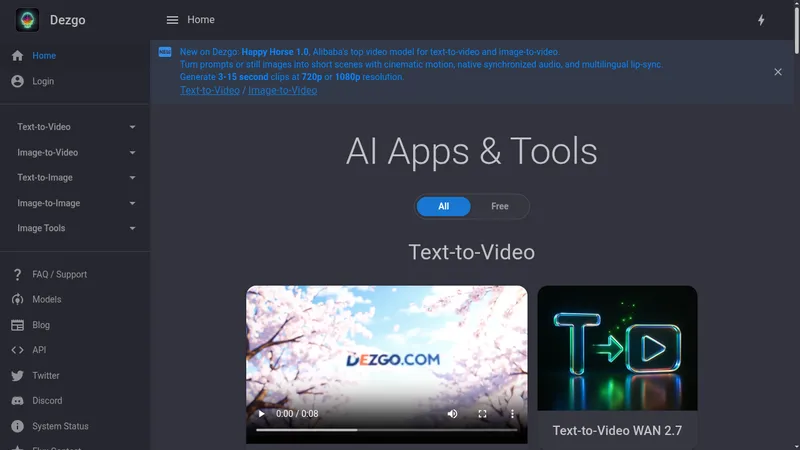Click the video time 0:00 / 0:08
Screen dimensions: 800x450
click(297, 414)
